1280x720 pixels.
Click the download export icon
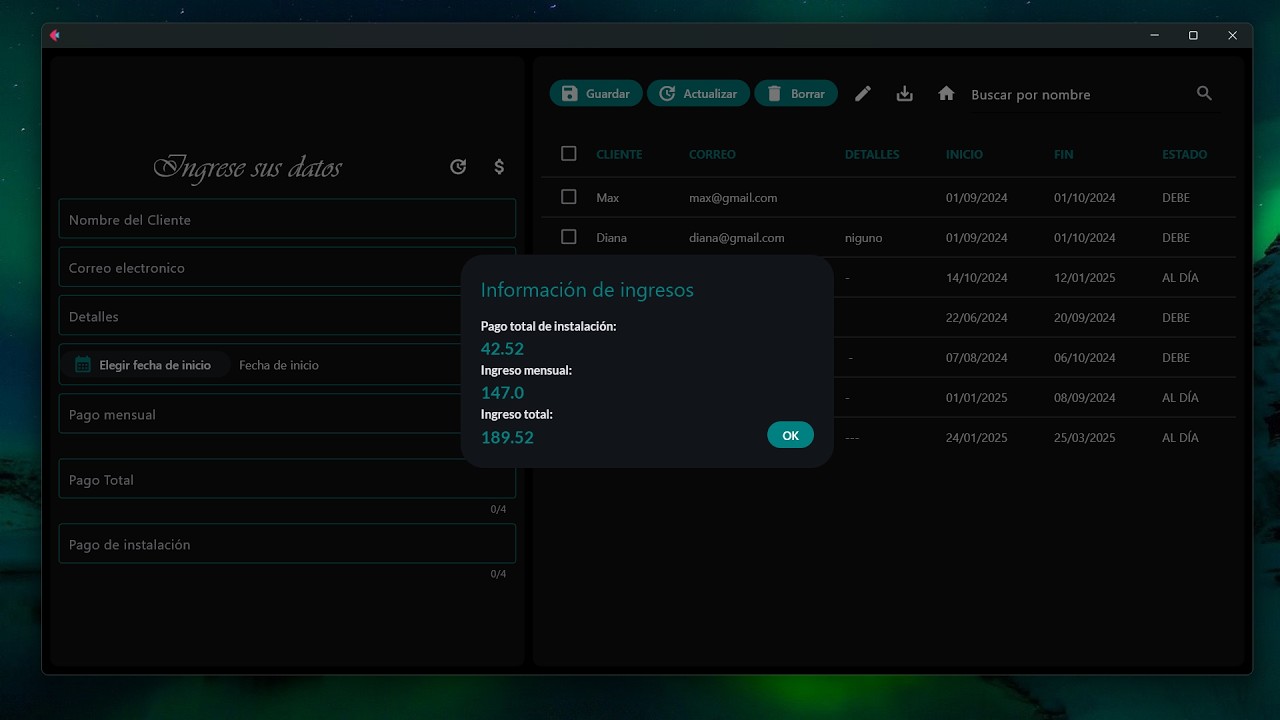905,94
